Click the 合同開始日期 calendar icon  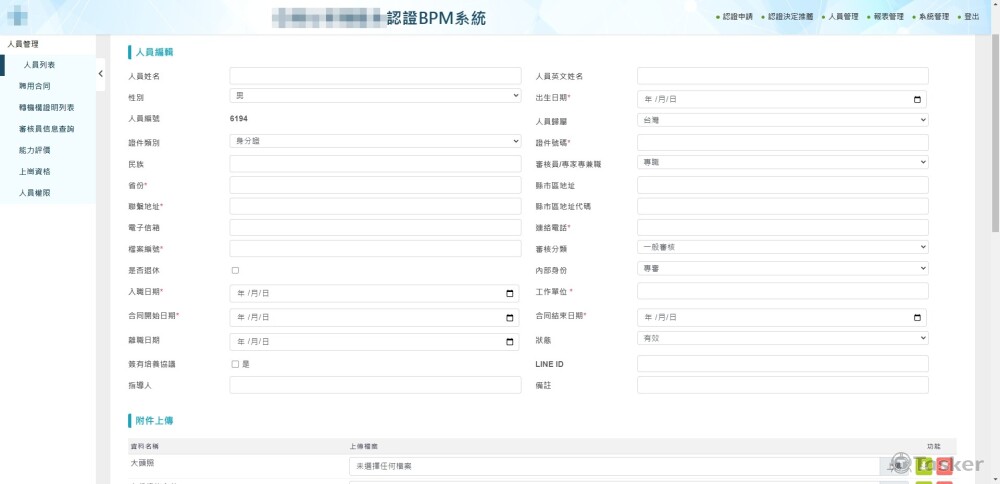[x=510, y=317]
